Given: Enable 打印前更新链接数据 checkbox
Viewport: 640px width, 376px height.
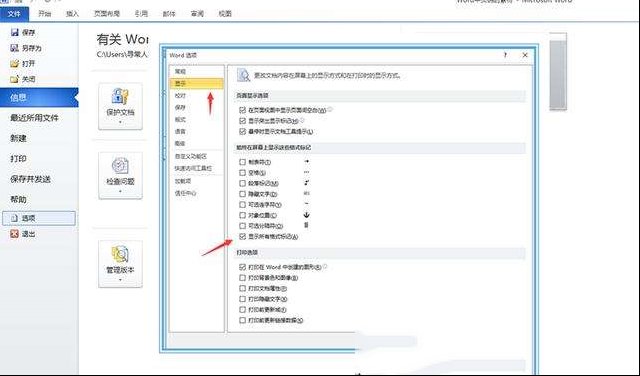Looking at the screenshot, I should [x=242, y=320].
